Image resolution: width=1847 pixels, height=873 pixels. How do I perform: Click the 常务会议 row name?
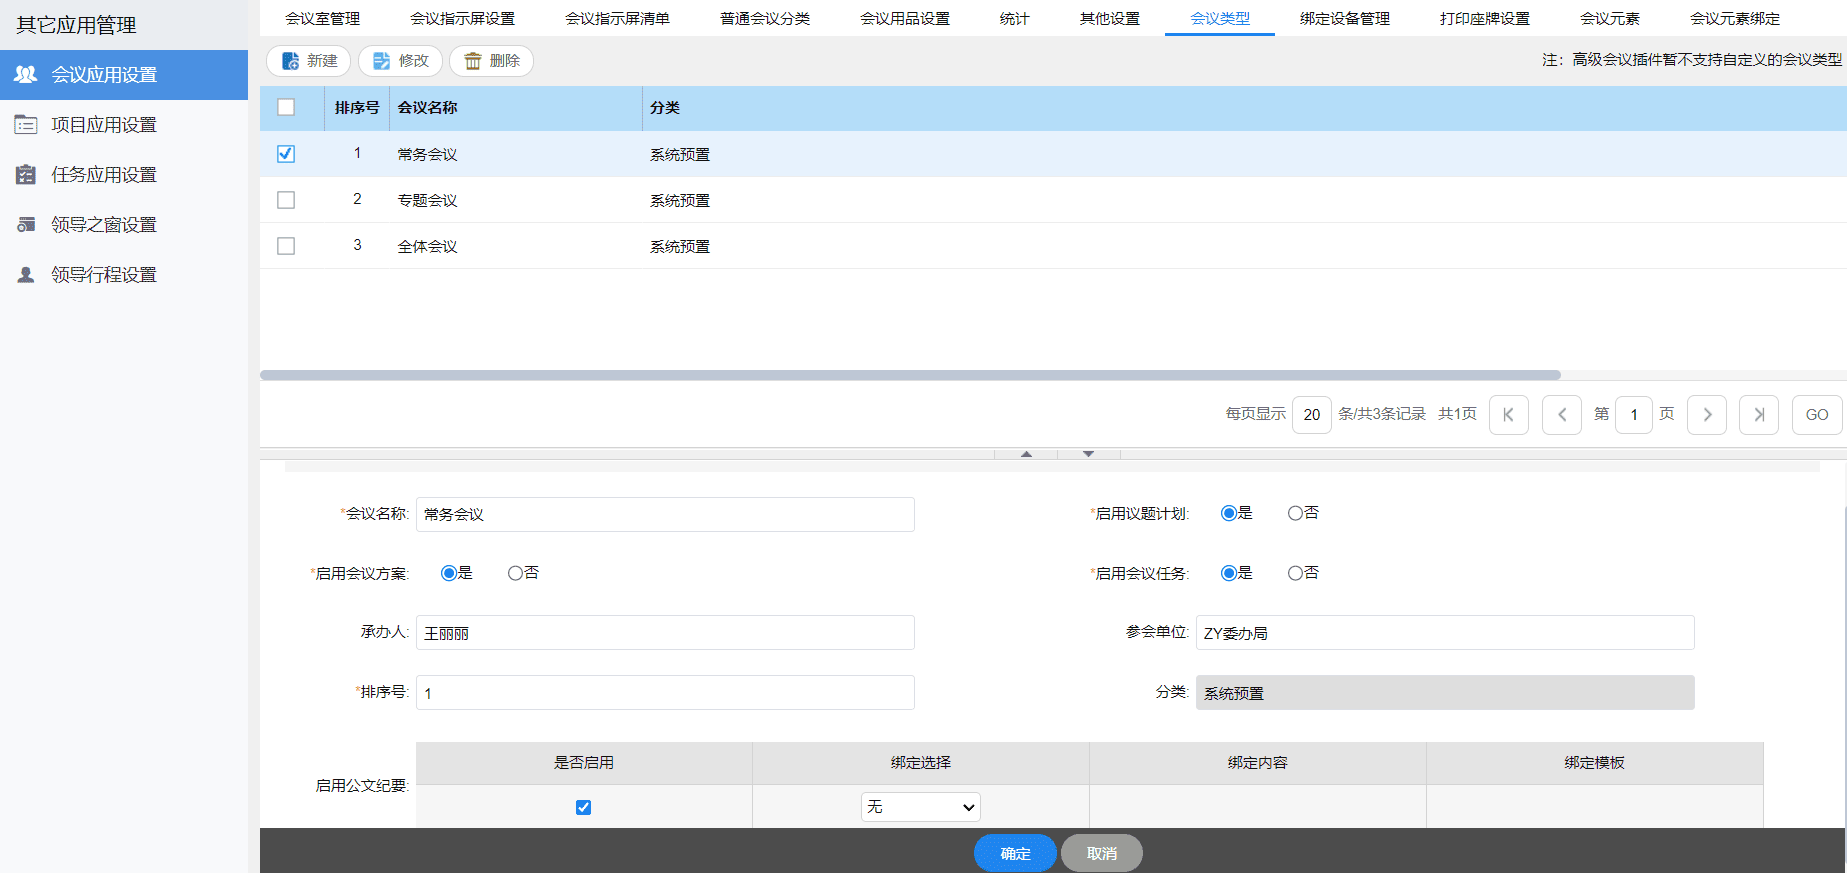(x=427, y=154)
